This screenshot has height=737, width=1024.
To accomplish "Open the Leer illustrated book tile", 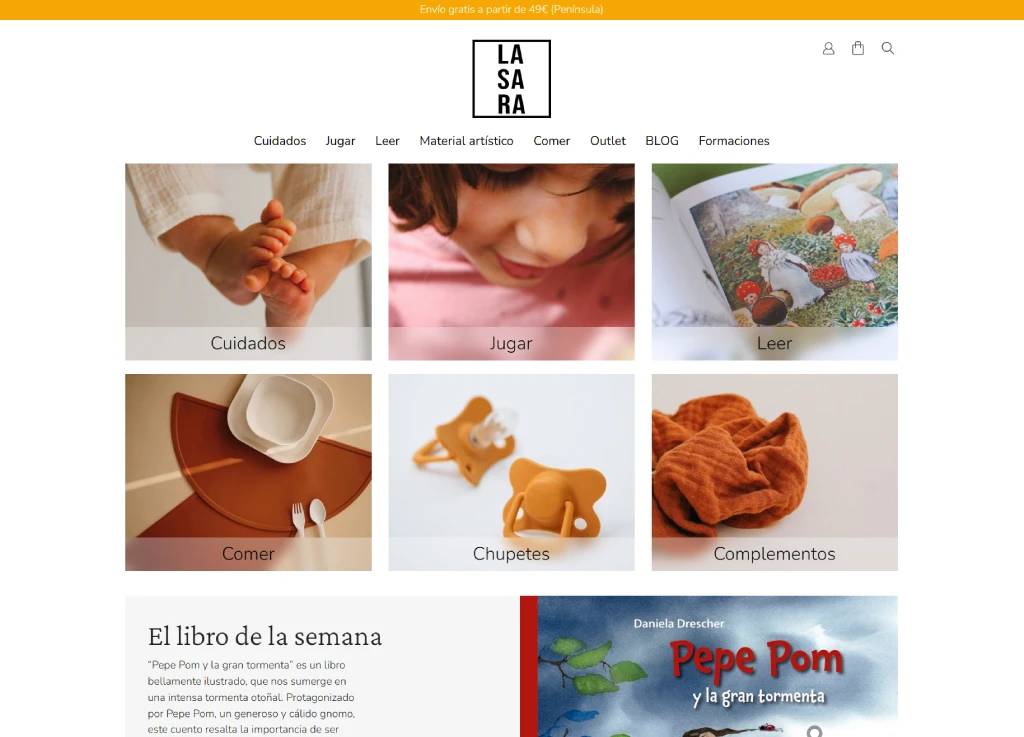I will (775, 262).
